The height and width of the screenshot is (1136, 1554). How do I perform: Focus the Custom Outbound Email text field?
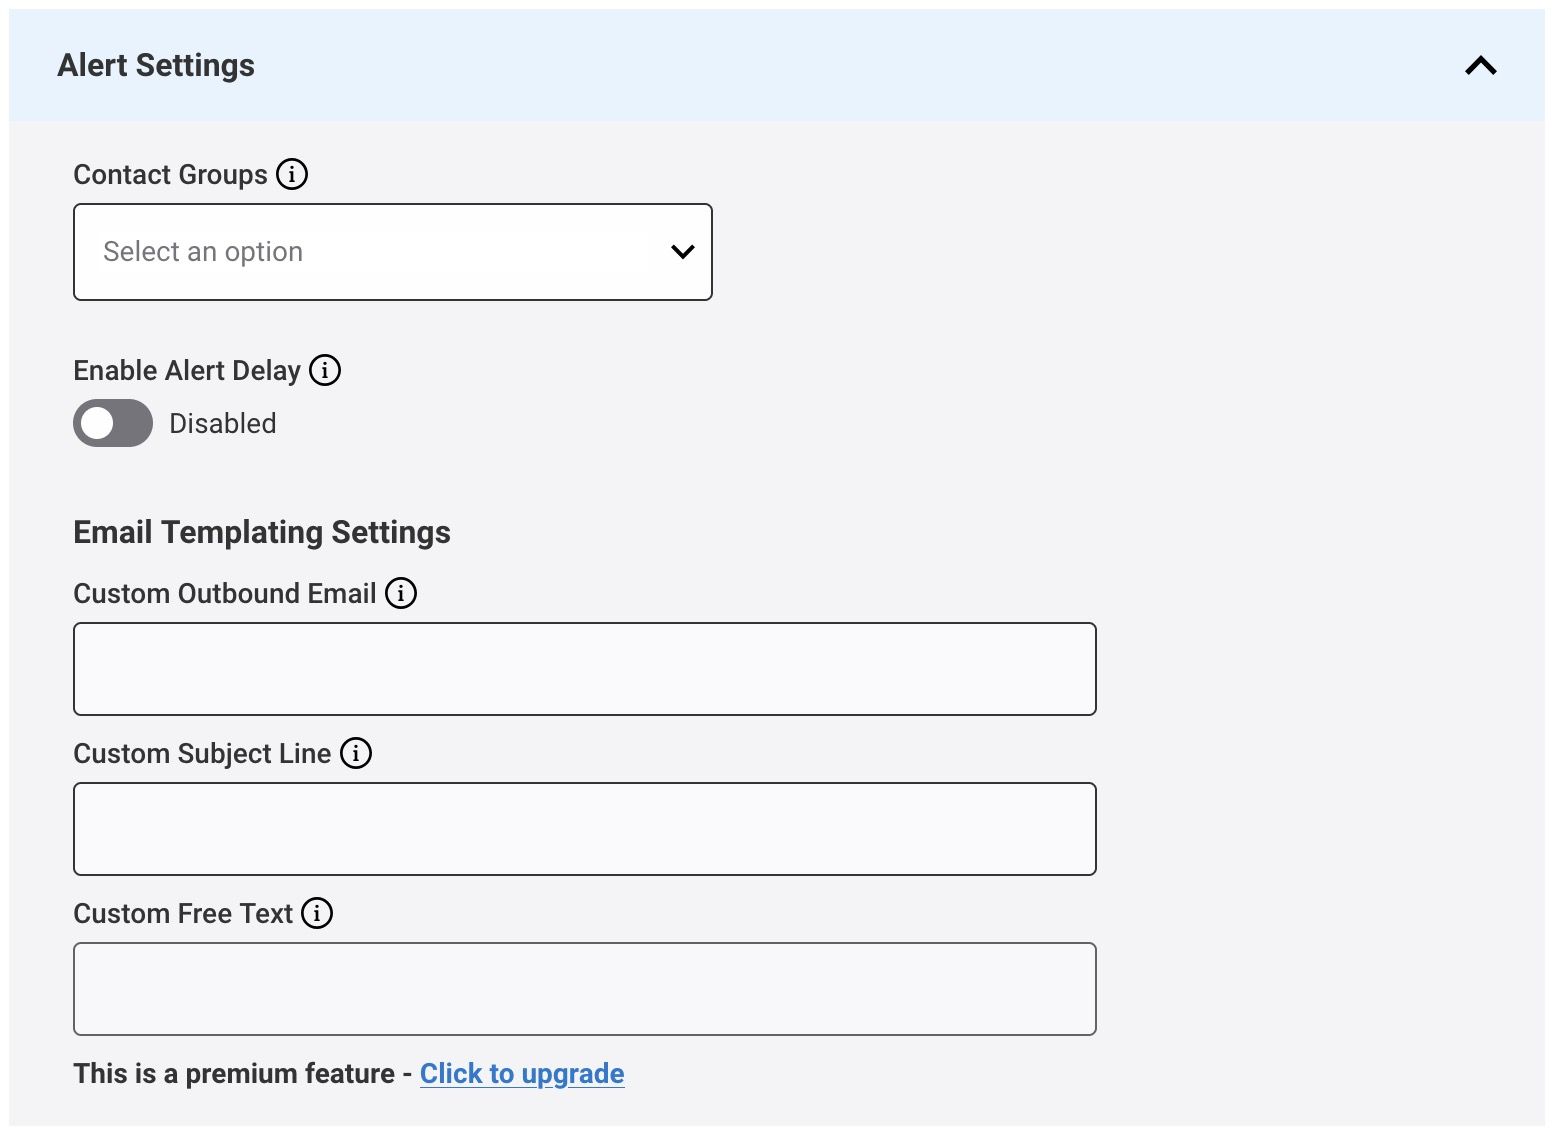coord(584,669)
